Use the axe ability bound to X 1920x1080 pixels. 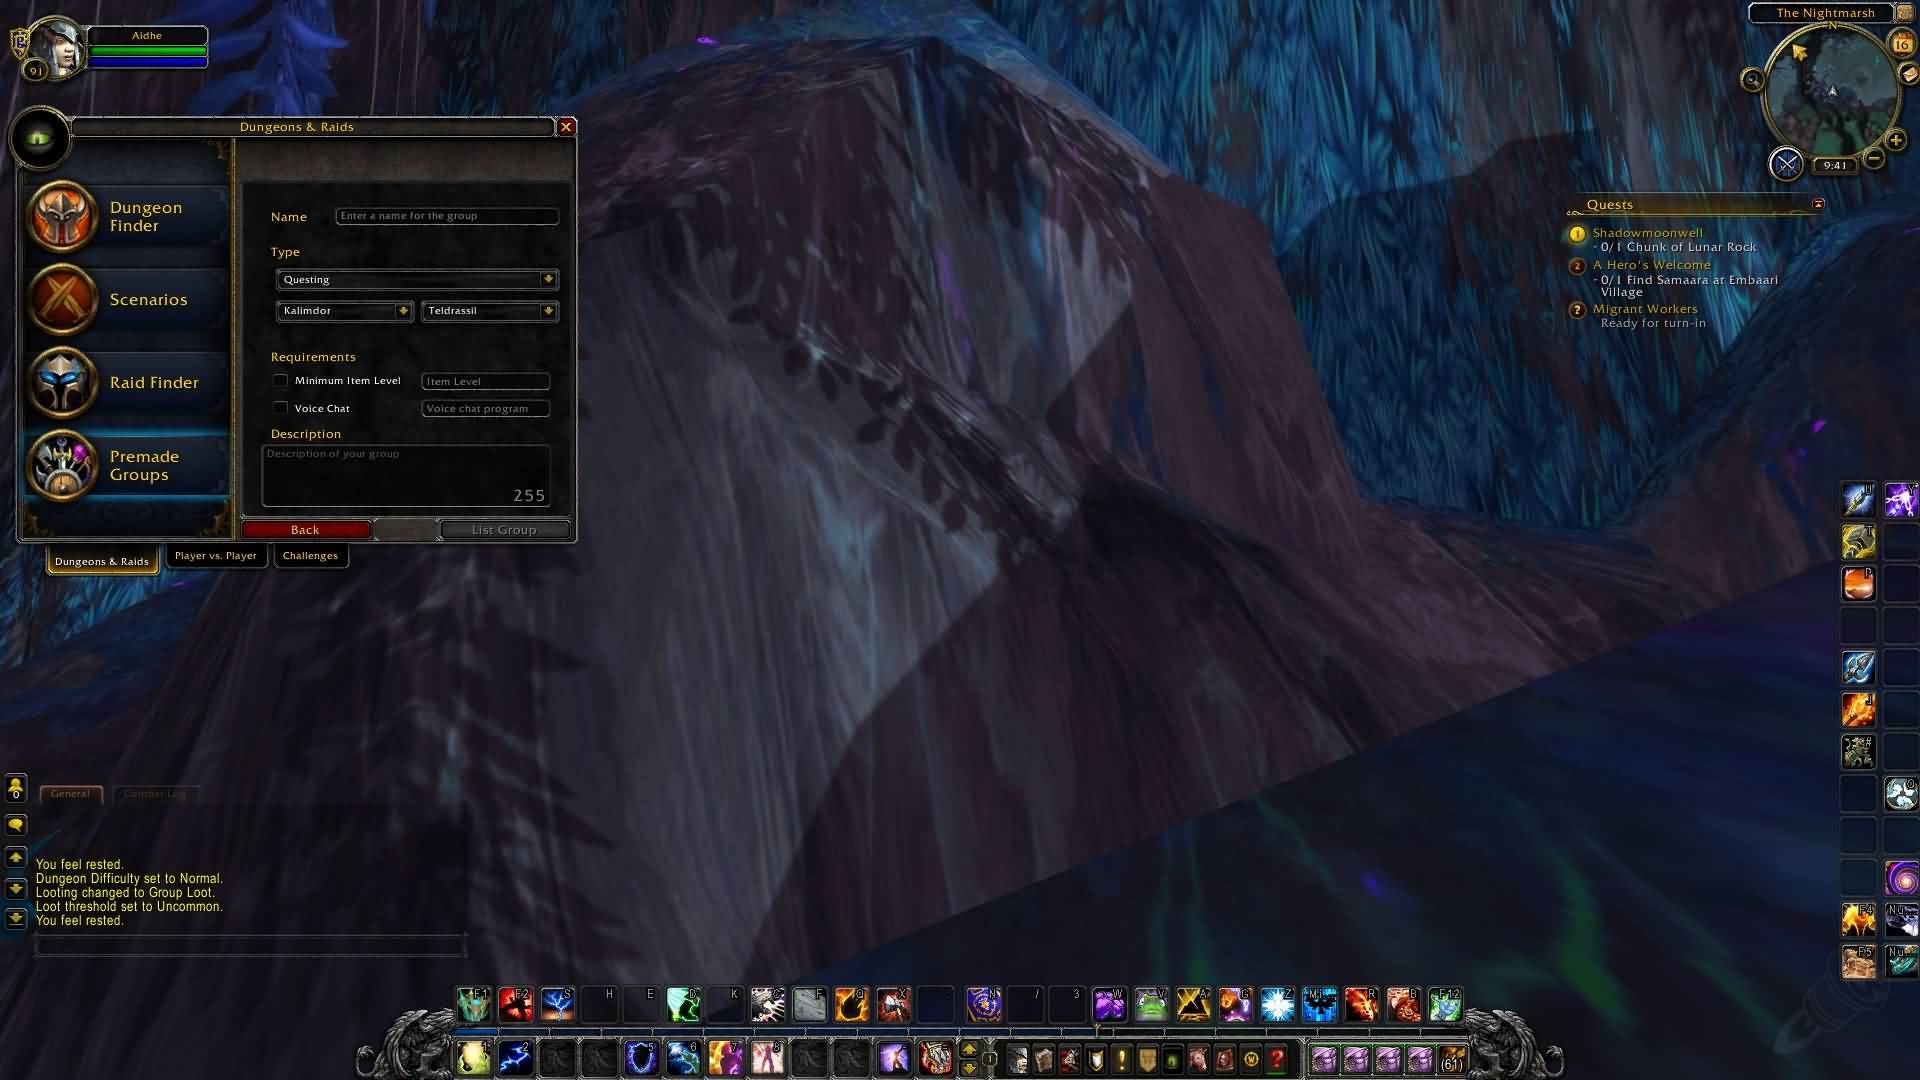pos(893,1004)
